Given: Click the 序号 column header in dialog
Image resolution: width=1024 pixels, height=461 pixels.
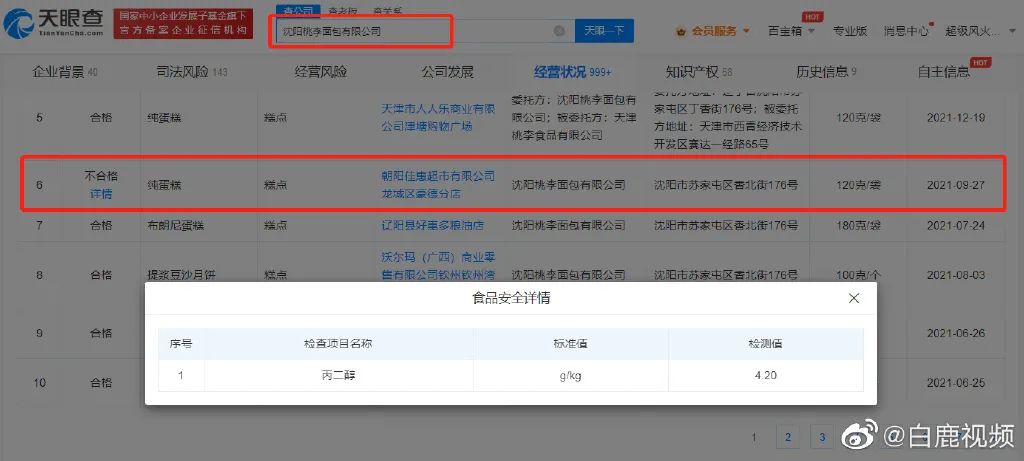Looking at the screenshot, I should click(x=181, y=343).
